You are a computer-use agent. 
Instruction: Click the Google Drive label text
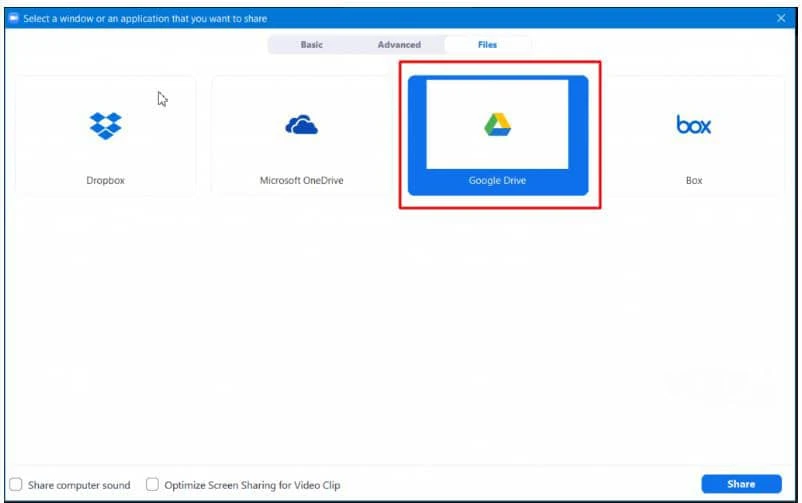(x=497, y=180)
